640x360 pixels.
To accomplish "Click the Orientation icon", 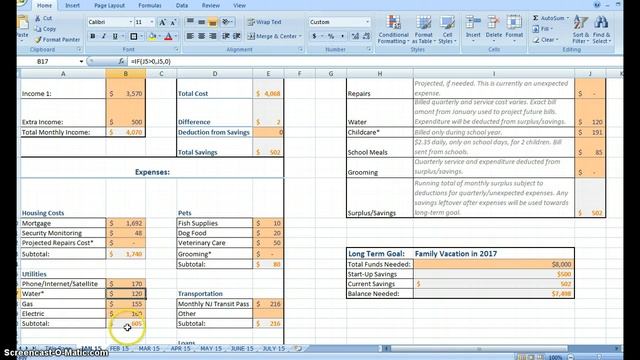I will [x=227, y=22].
